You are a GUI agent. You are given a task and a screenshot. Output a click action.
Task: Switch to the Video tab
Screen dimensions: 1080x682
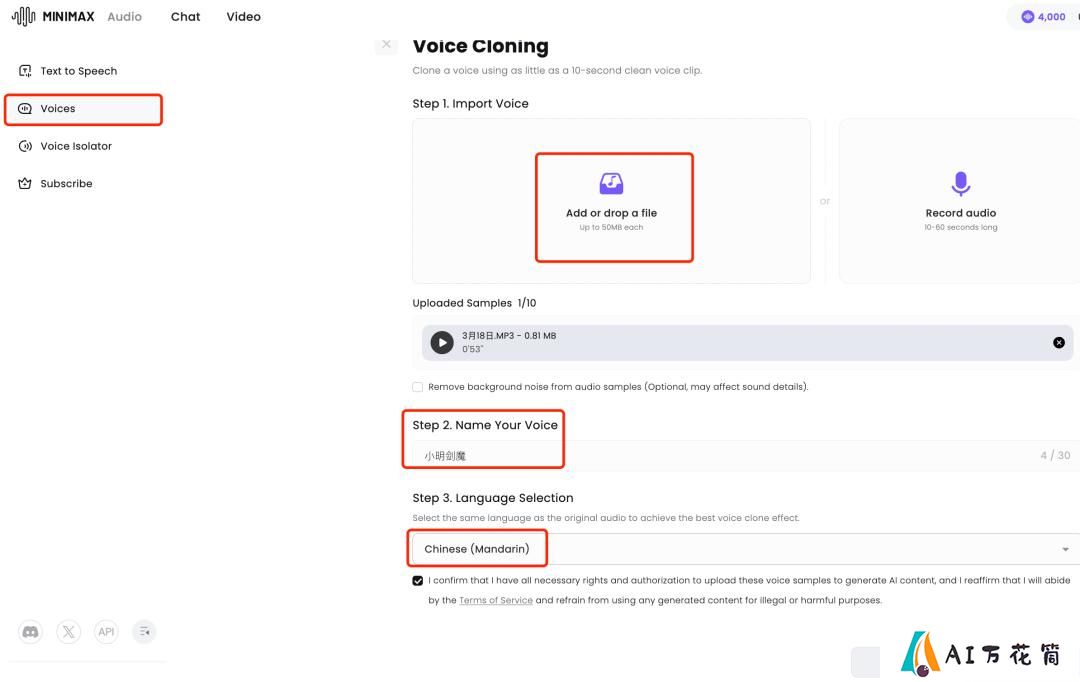pos(243,17)
